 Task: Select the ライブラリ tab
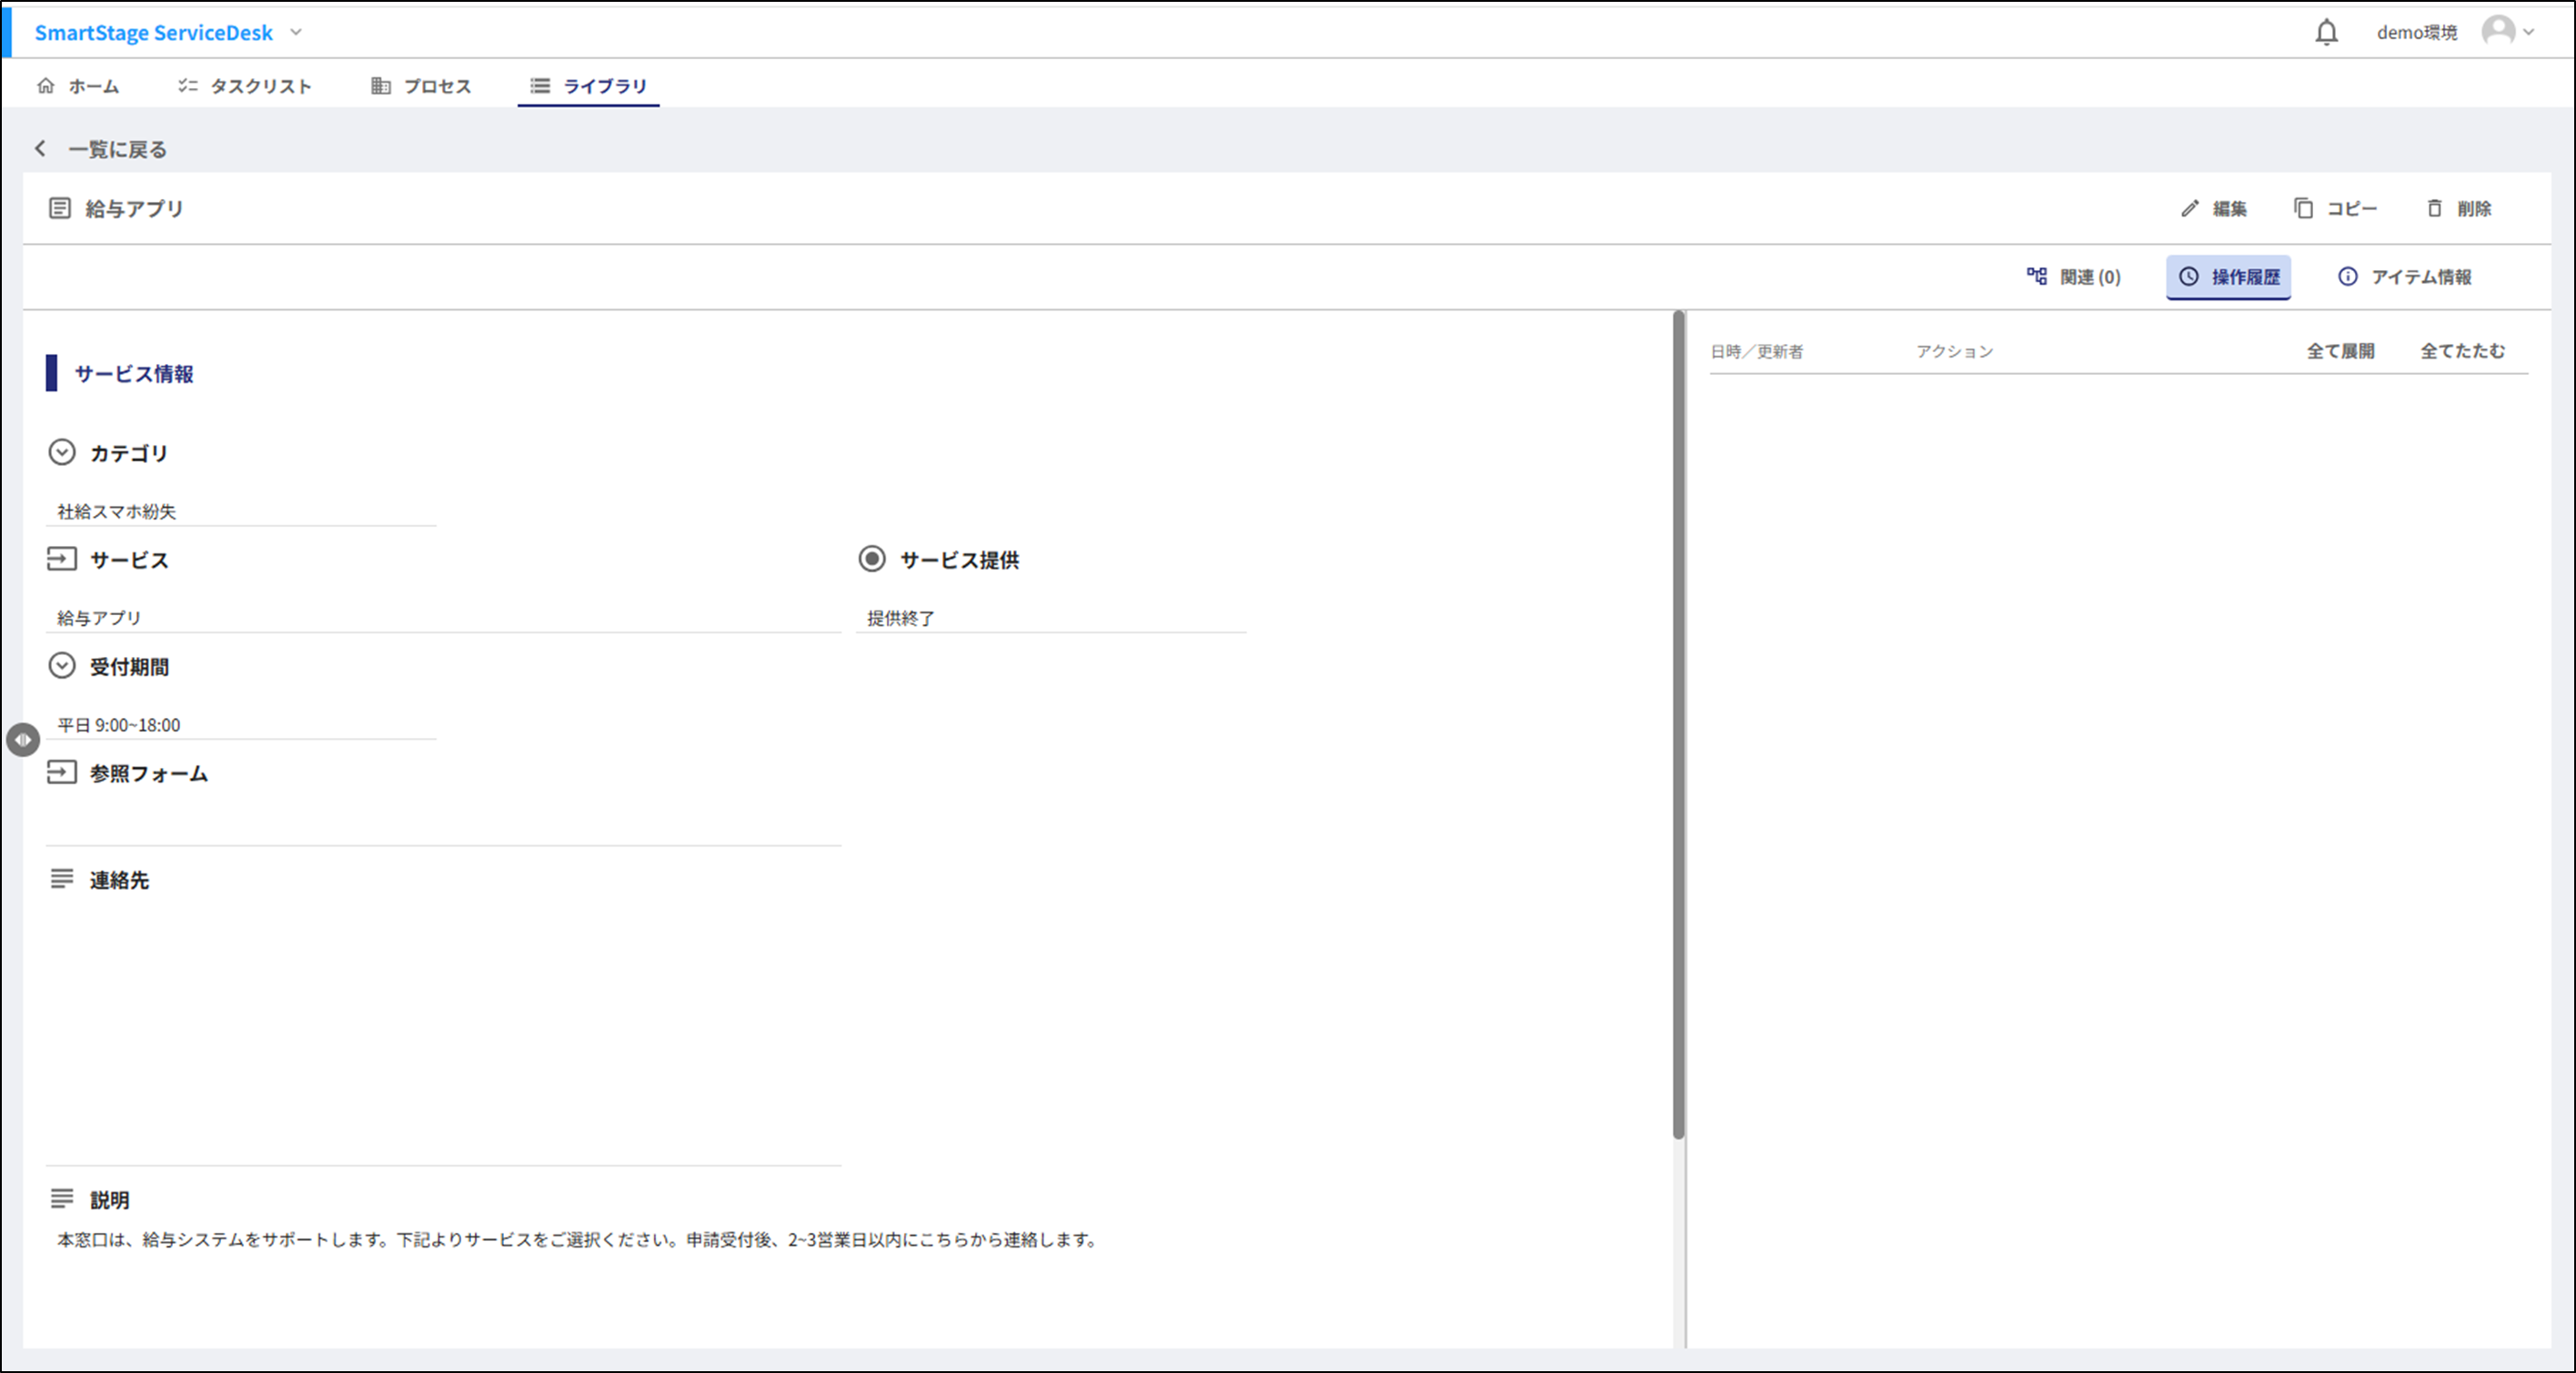588,86
